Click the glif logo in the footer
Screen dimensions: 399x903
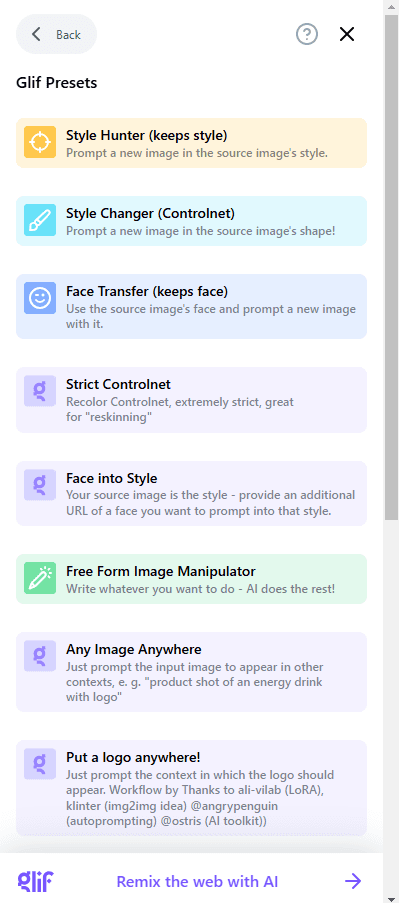[x=36, y=881]
